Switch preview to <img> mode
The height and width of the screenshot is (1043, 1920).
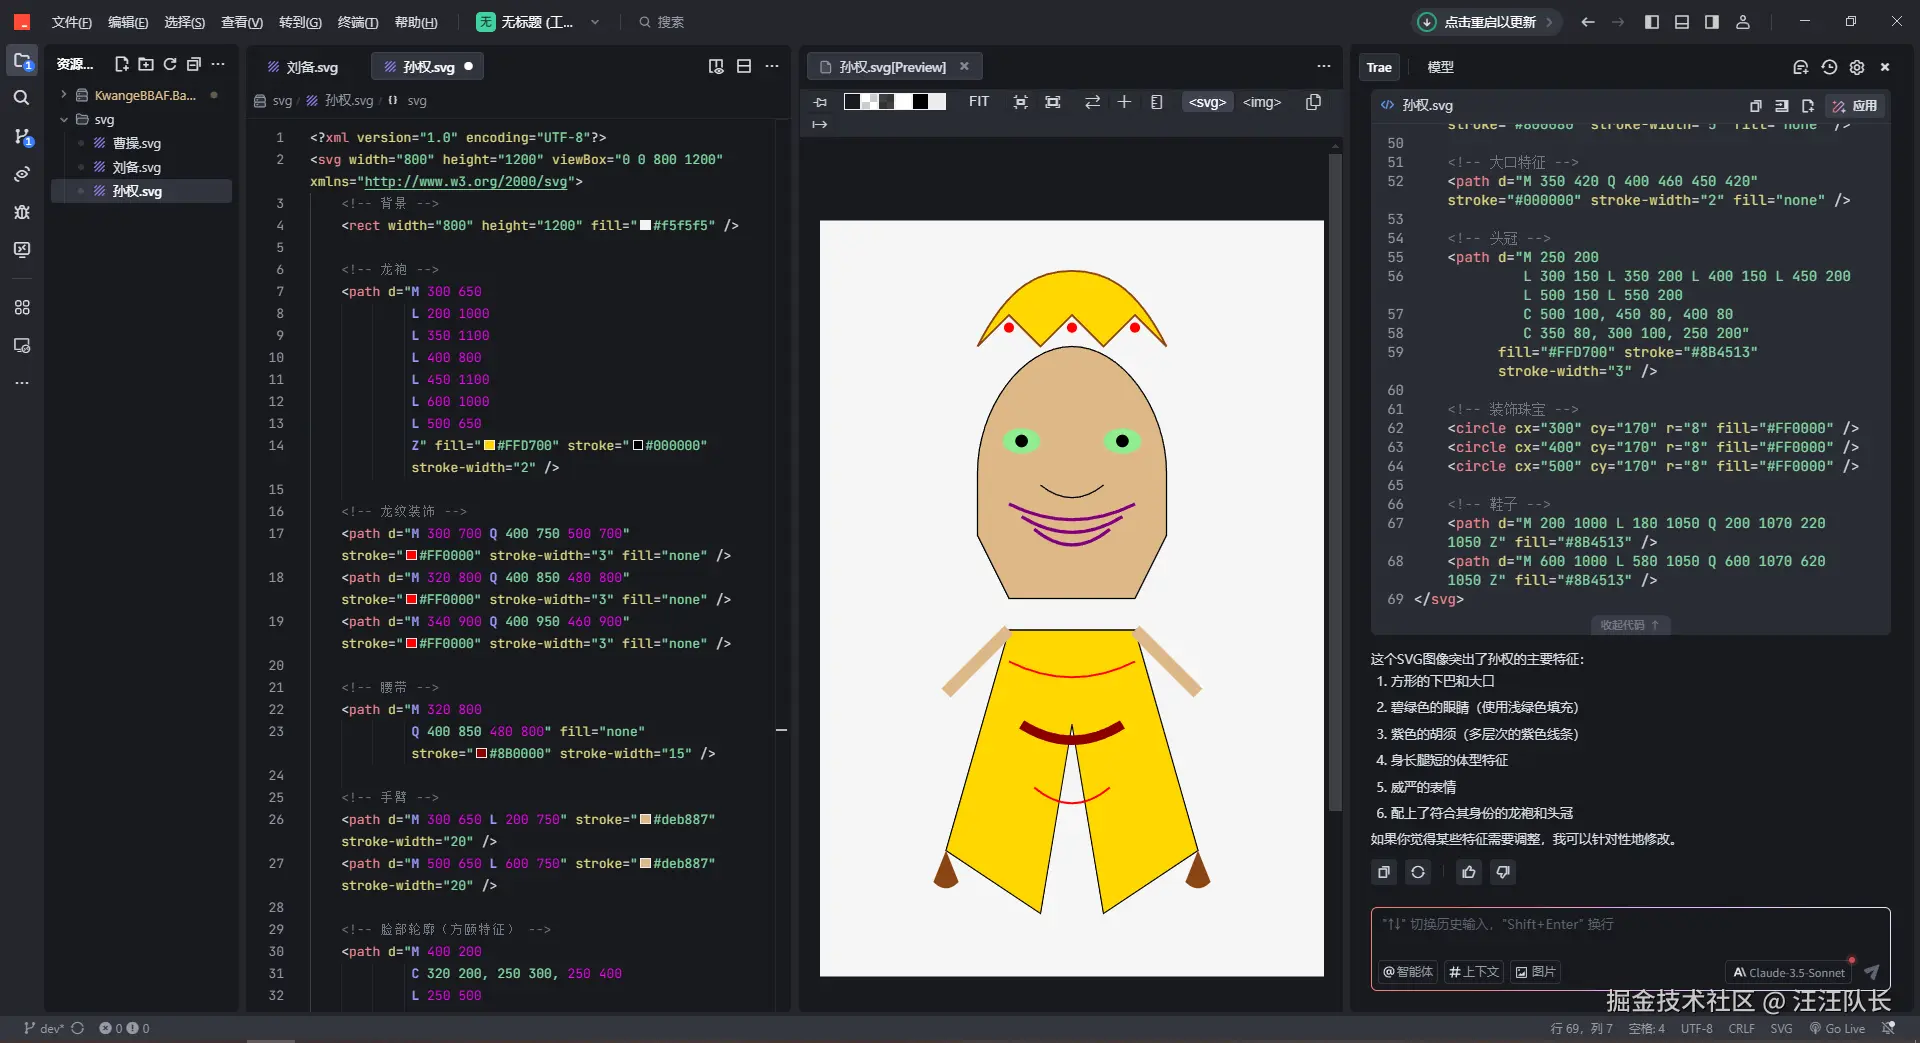(1261, 102)
